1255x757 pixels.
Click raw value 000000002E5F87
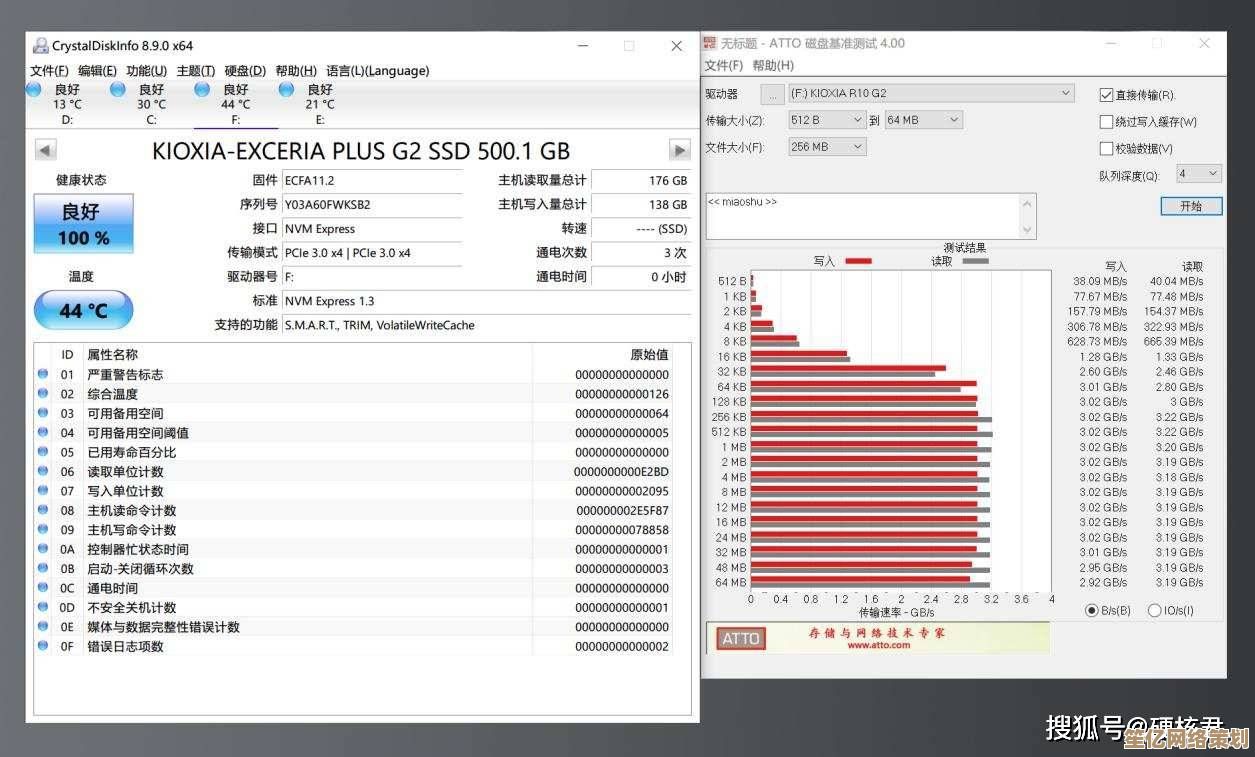tap(622, 510)
